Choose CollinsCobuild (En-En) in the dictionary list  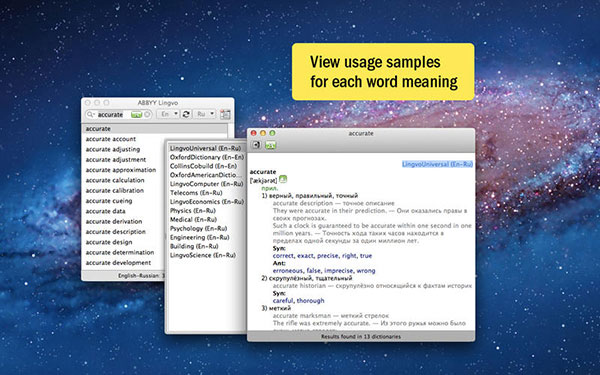(x=204, y=166)
